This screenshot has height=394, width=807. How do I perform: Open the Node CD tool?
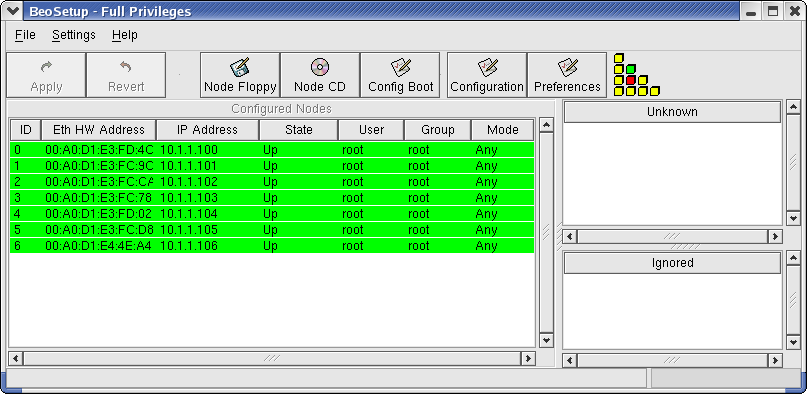(x=320, y=75)
